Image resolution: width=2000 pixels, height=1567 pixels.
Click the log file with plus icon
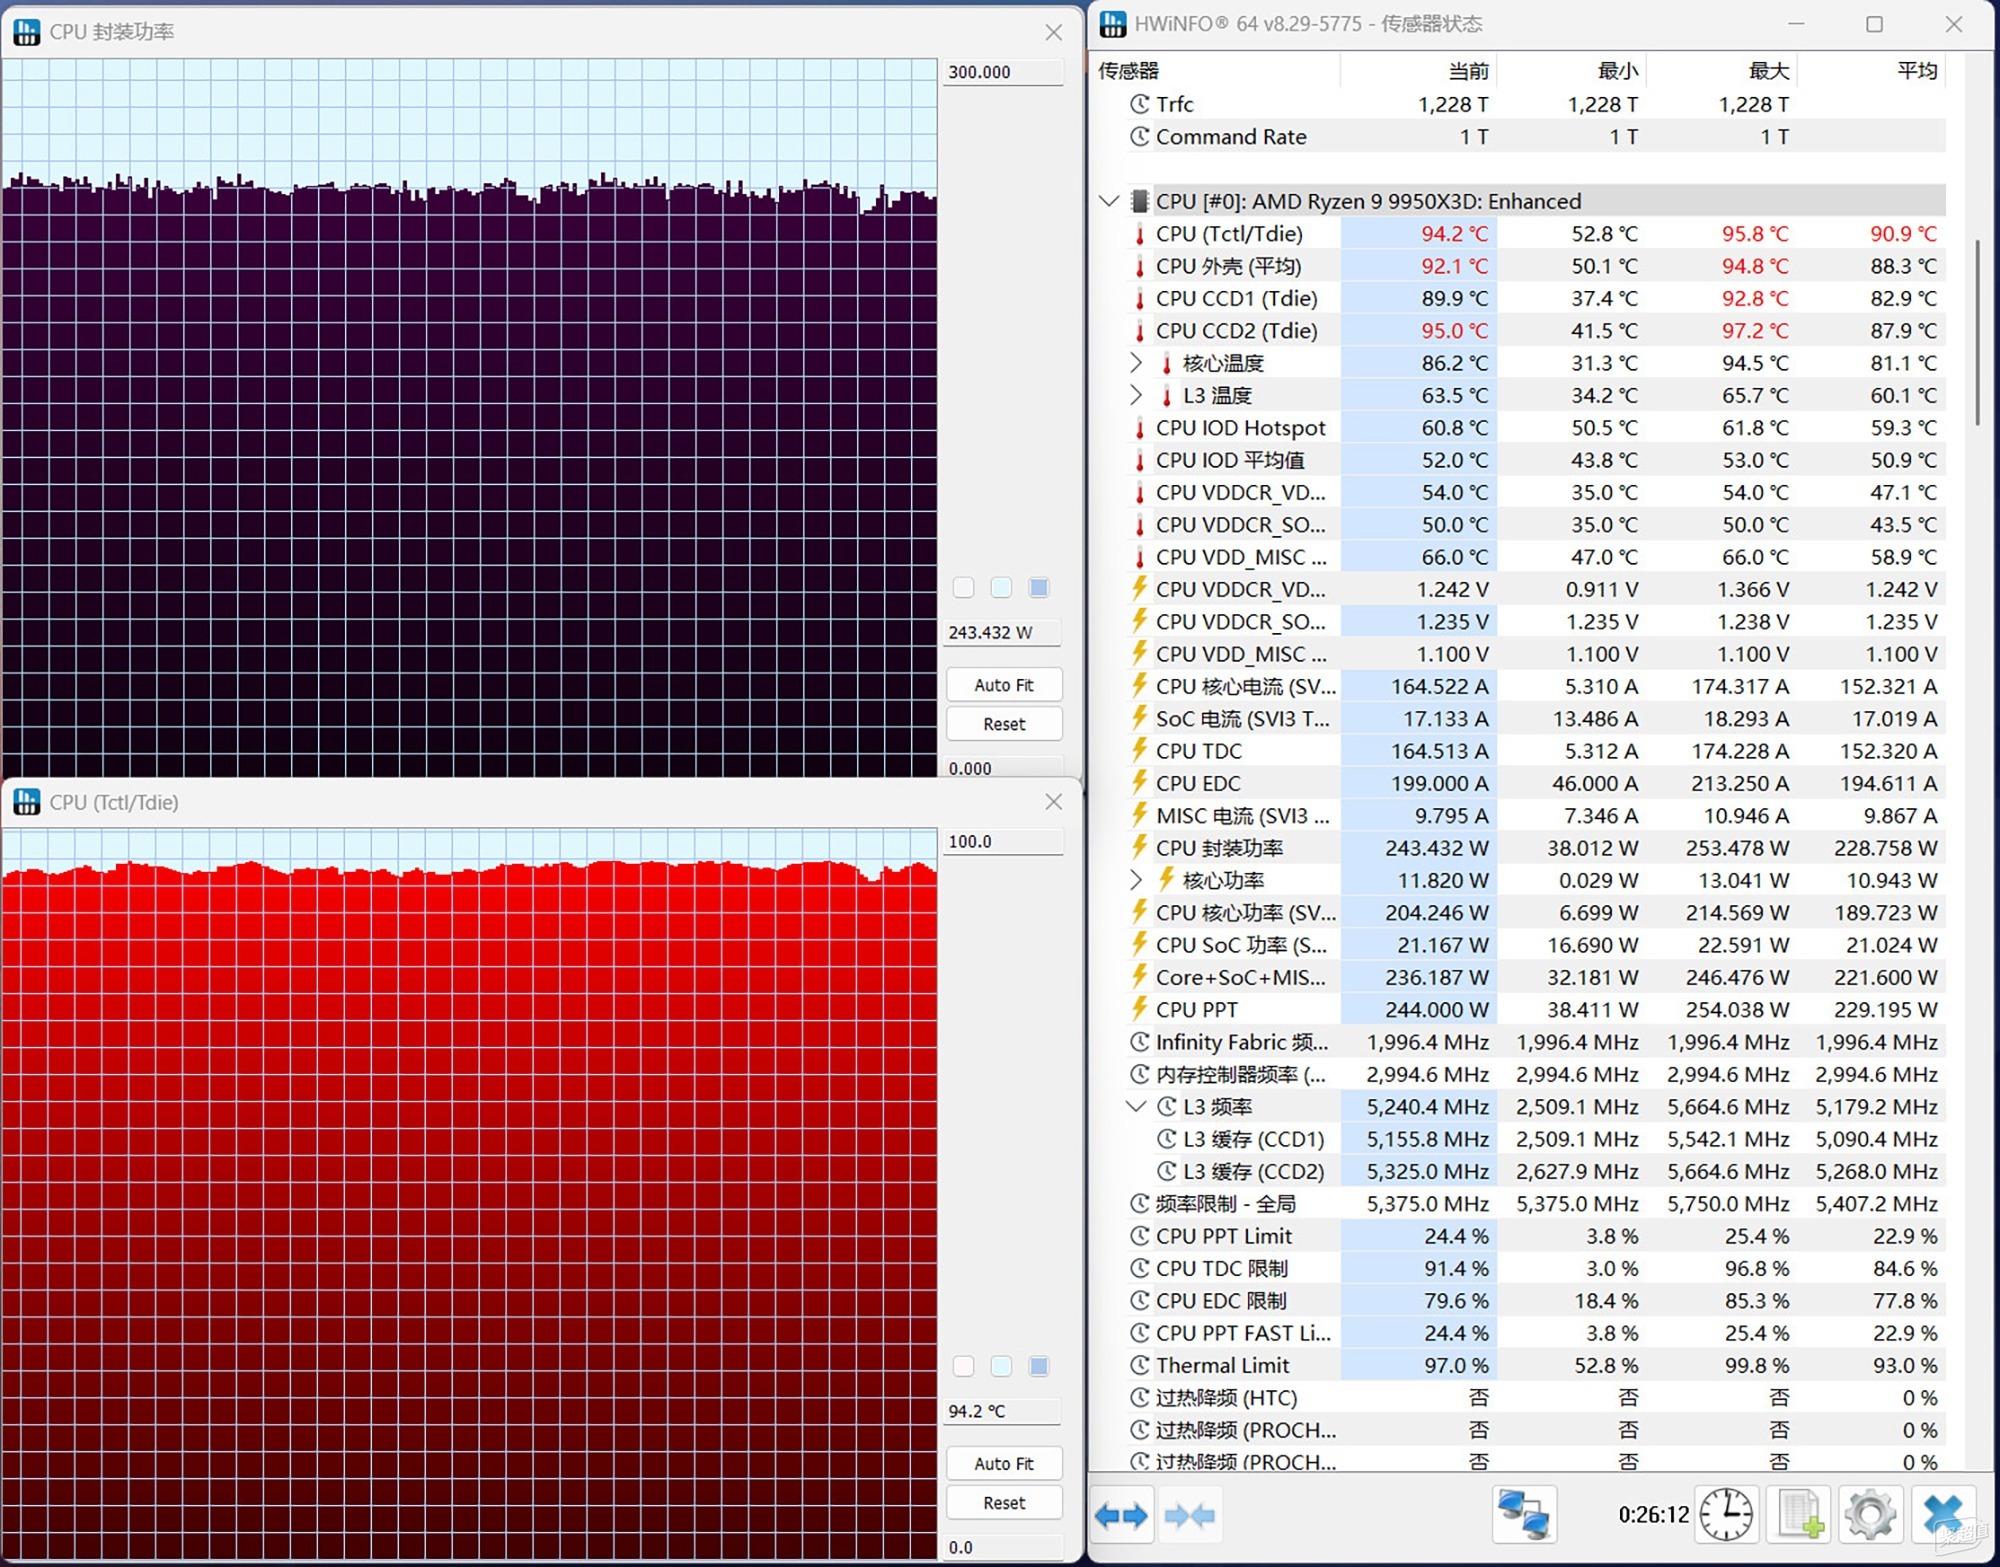pyautogui.click(x=1800, y=1514)
